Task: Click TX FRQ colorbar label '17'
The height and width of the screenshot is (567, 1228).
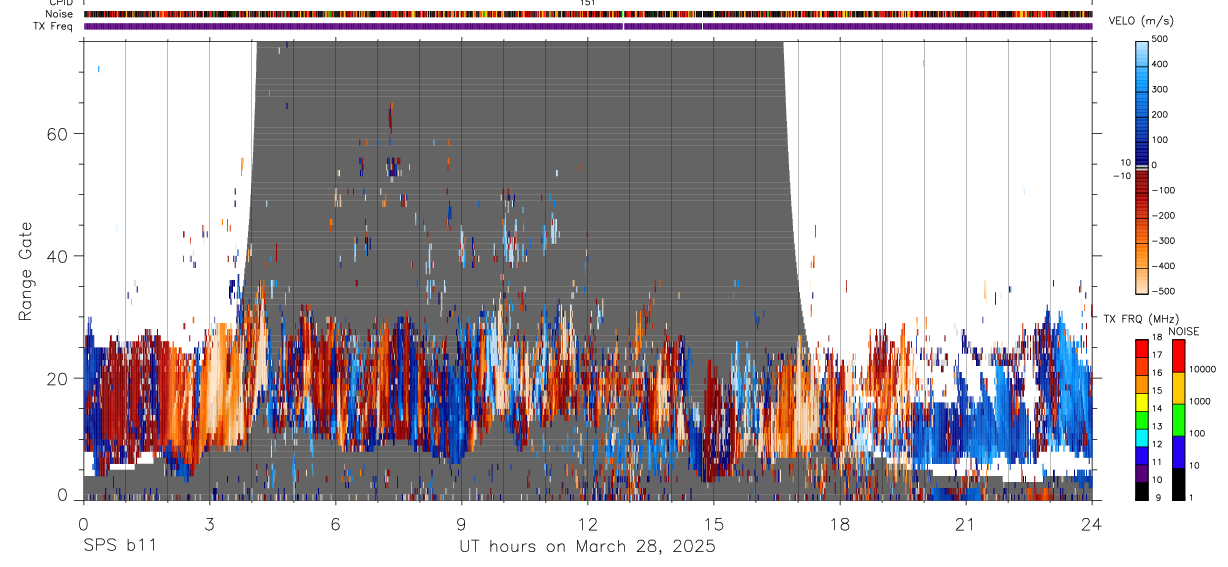Action: pyautogui.click(x=1157, y=355)
